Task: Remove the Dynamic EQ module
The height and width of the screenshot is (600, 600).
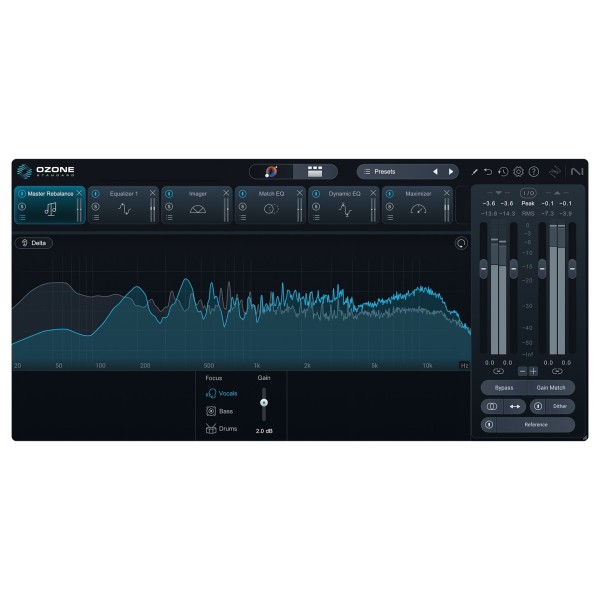Action: click(373, 193)
